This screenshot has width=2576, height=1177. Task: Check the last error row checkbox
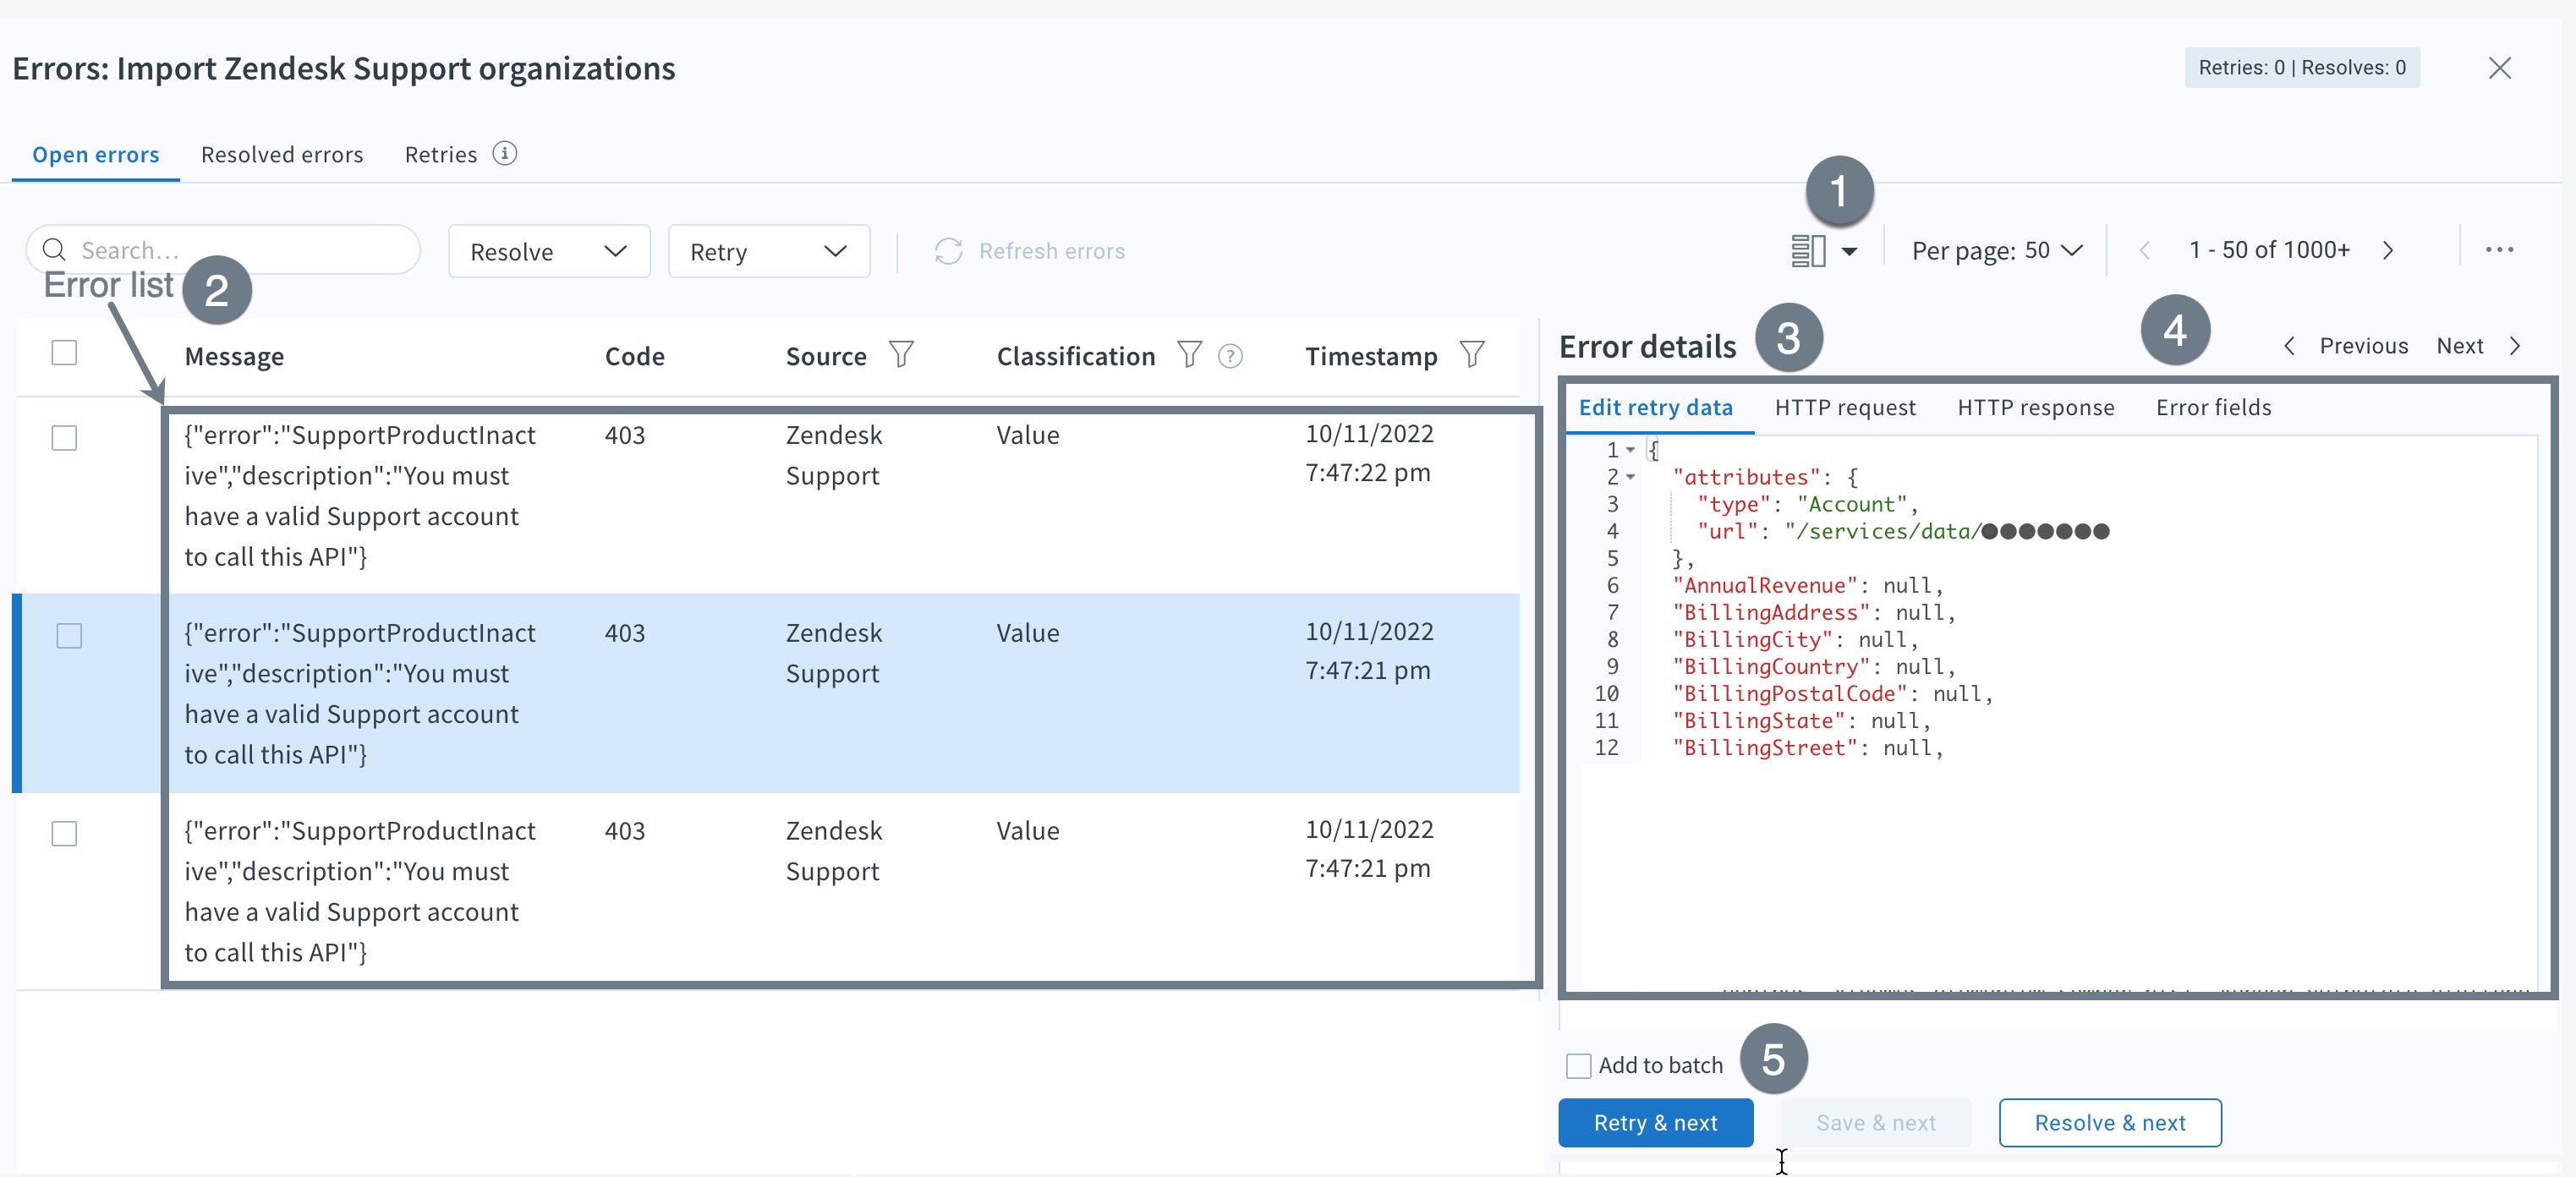click(64, 834)
